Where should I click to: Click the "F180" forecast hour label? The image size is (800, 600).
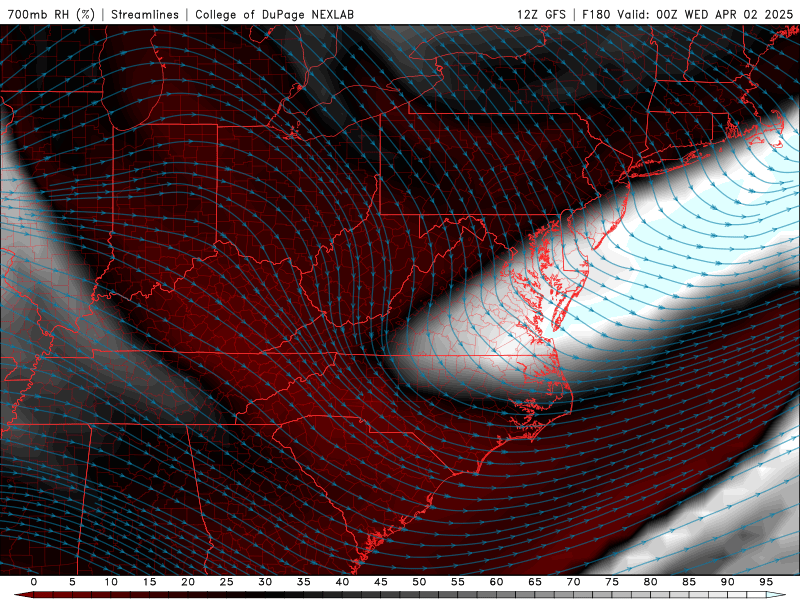pyautogui.click(x=596, y=14)
